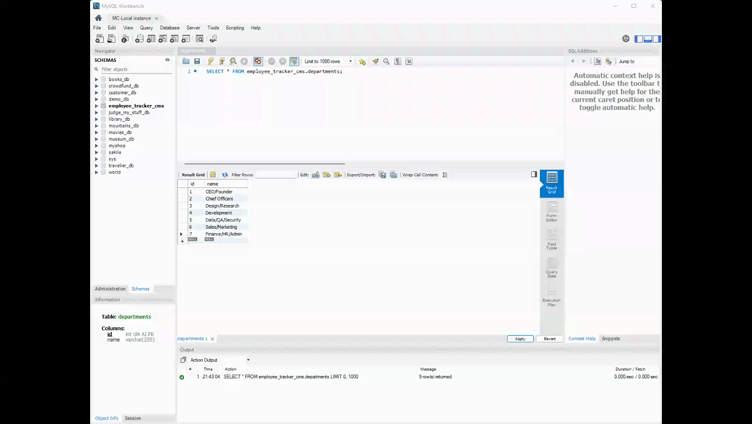
Task: Select the Sales/Marketing cell
Action: pyautogui.click(x=226, y=227)
